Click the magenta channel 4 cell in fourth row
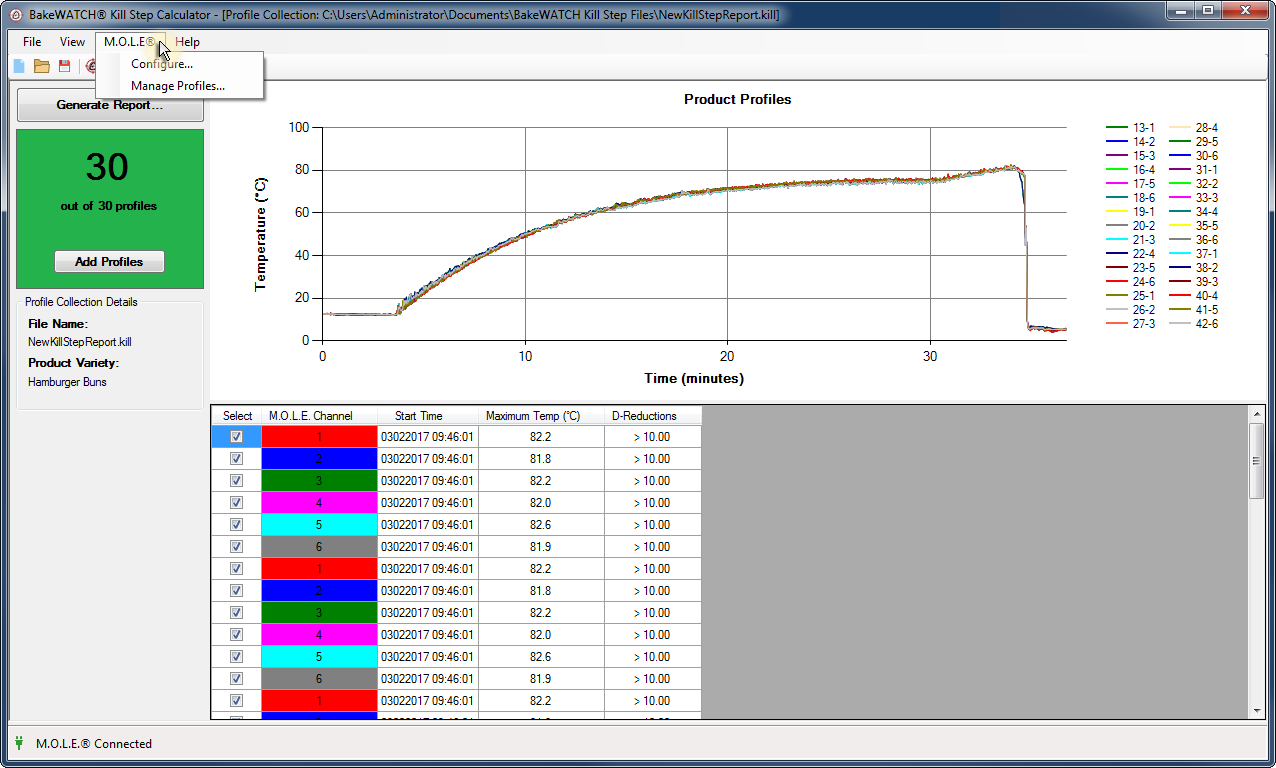Screen dimensions: 1276x768 coord(319,503)
